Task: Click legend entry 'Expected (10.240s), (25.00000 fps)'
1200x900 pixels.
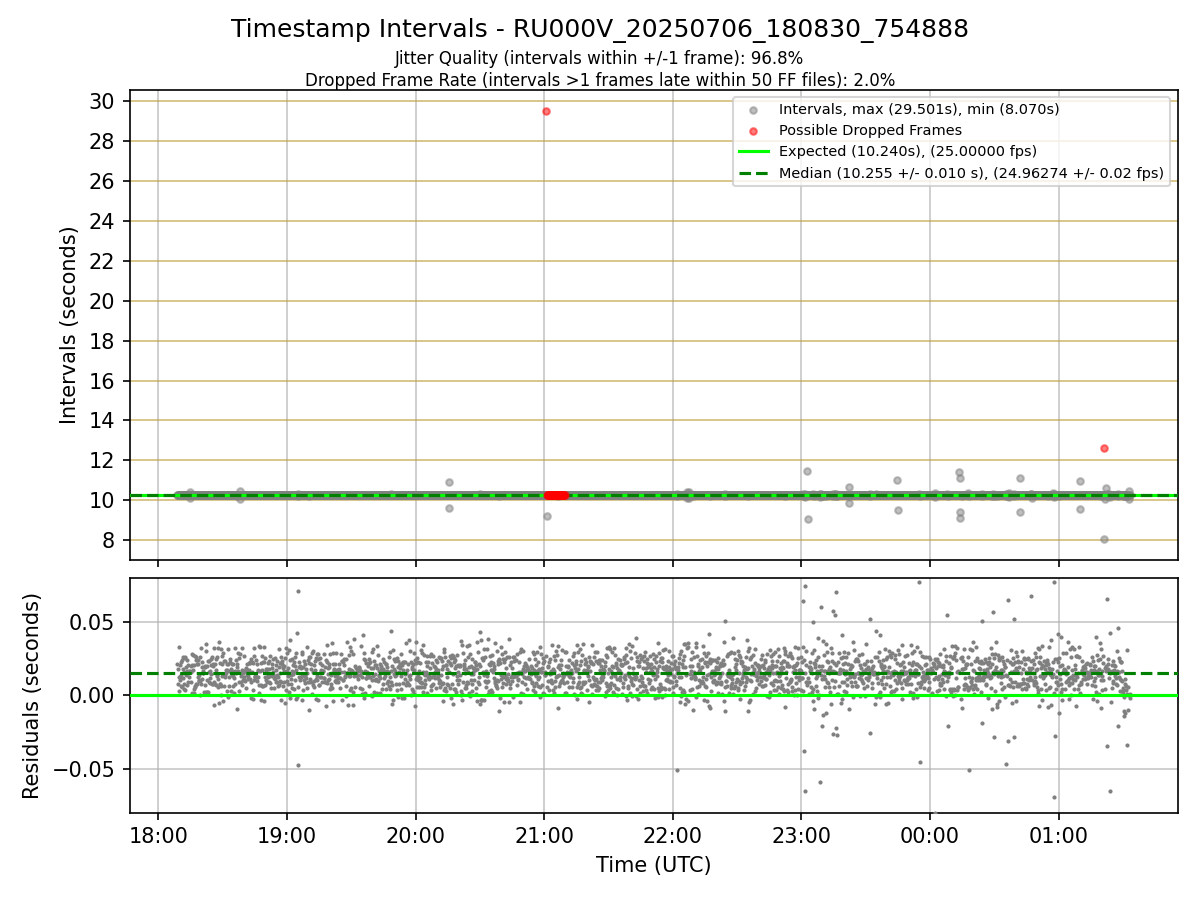Action: pos(907,151)
